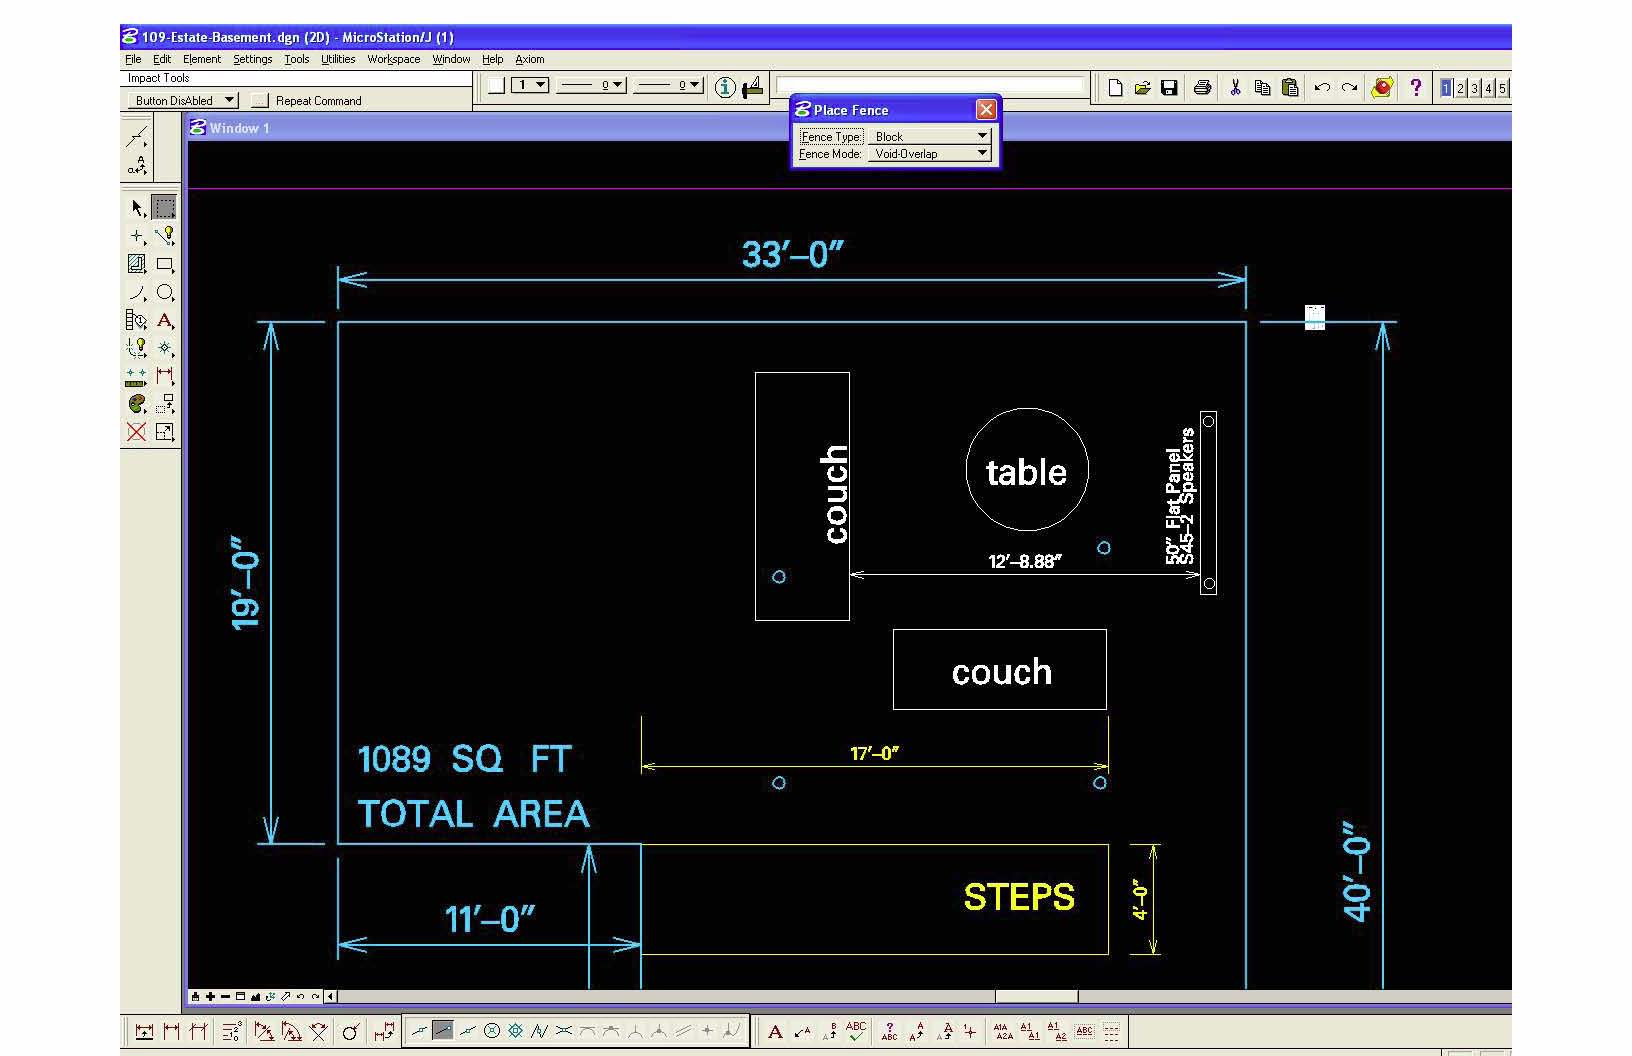Open the Edit menu
Screen dimensions: 1632x1056
pyautogui.click(x=162, y=59)
